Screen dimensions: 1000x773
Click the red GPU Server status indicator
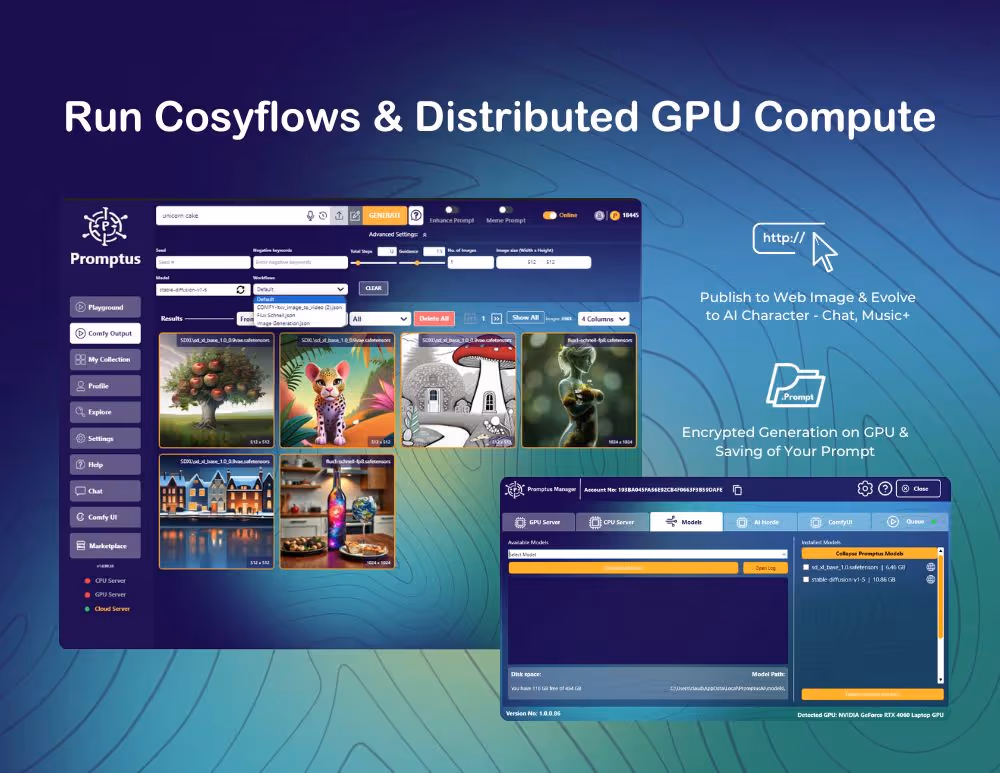pos(87,595)
